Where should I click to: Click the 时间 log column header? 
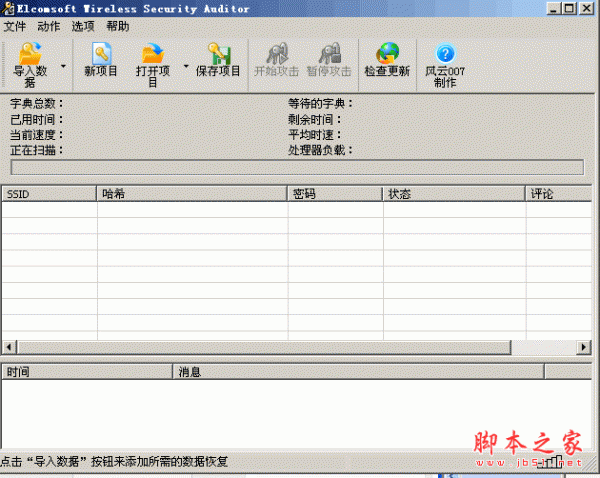(x=88, y=372)
